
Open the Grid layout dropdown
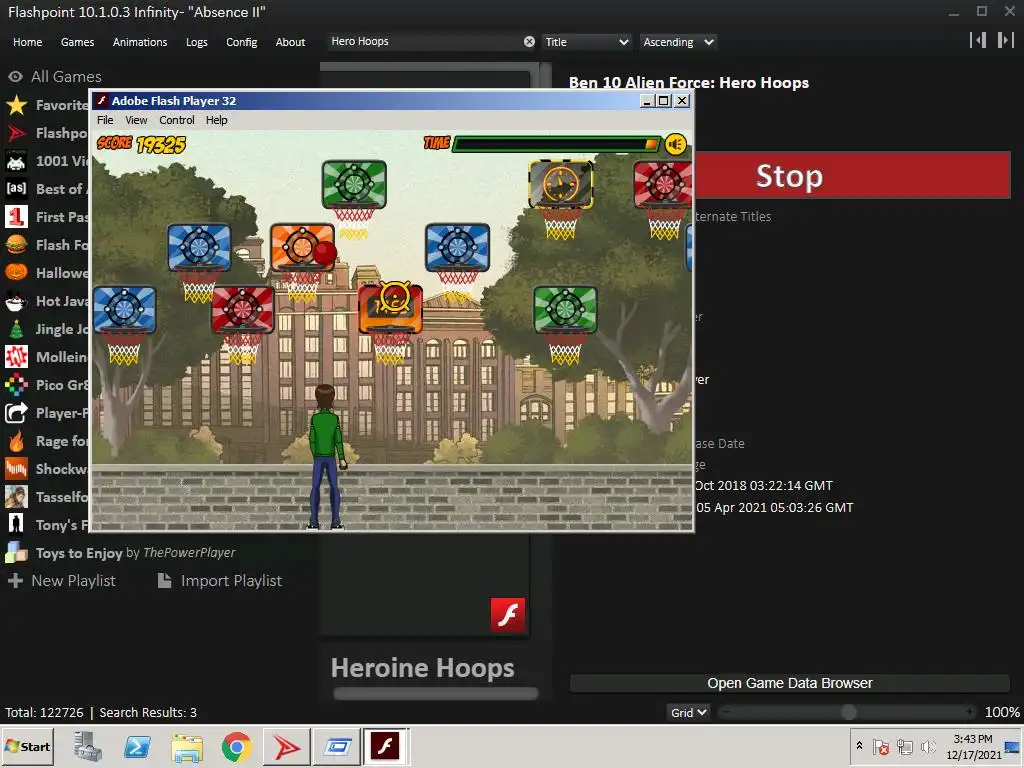[688, 712]
